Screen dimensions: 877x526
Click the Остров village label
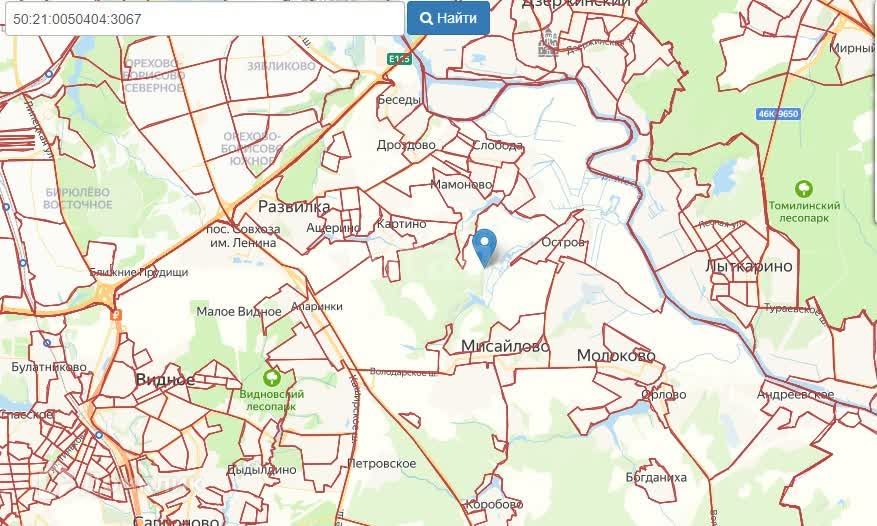tap(563, 242)
